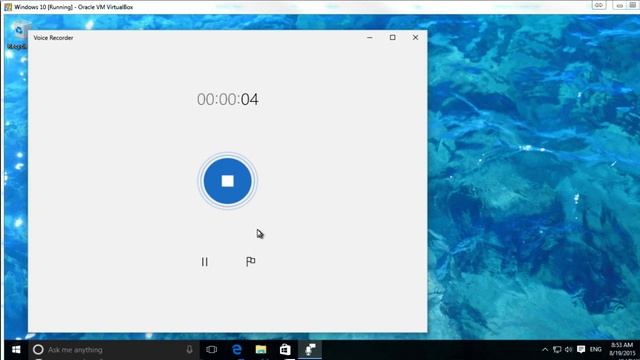Stop the voice recording
This screenshot has height=360, width=640.
227,181
